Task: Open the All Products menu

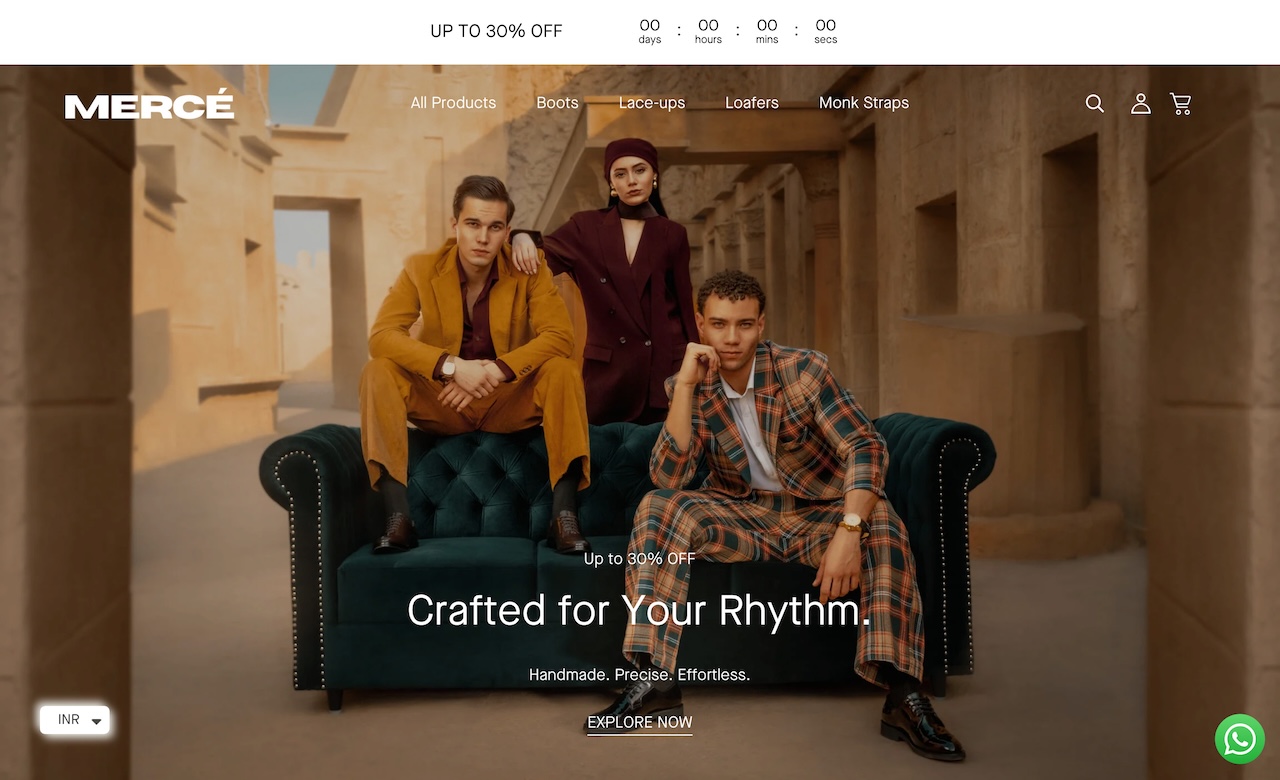Action: pos(453,102)
